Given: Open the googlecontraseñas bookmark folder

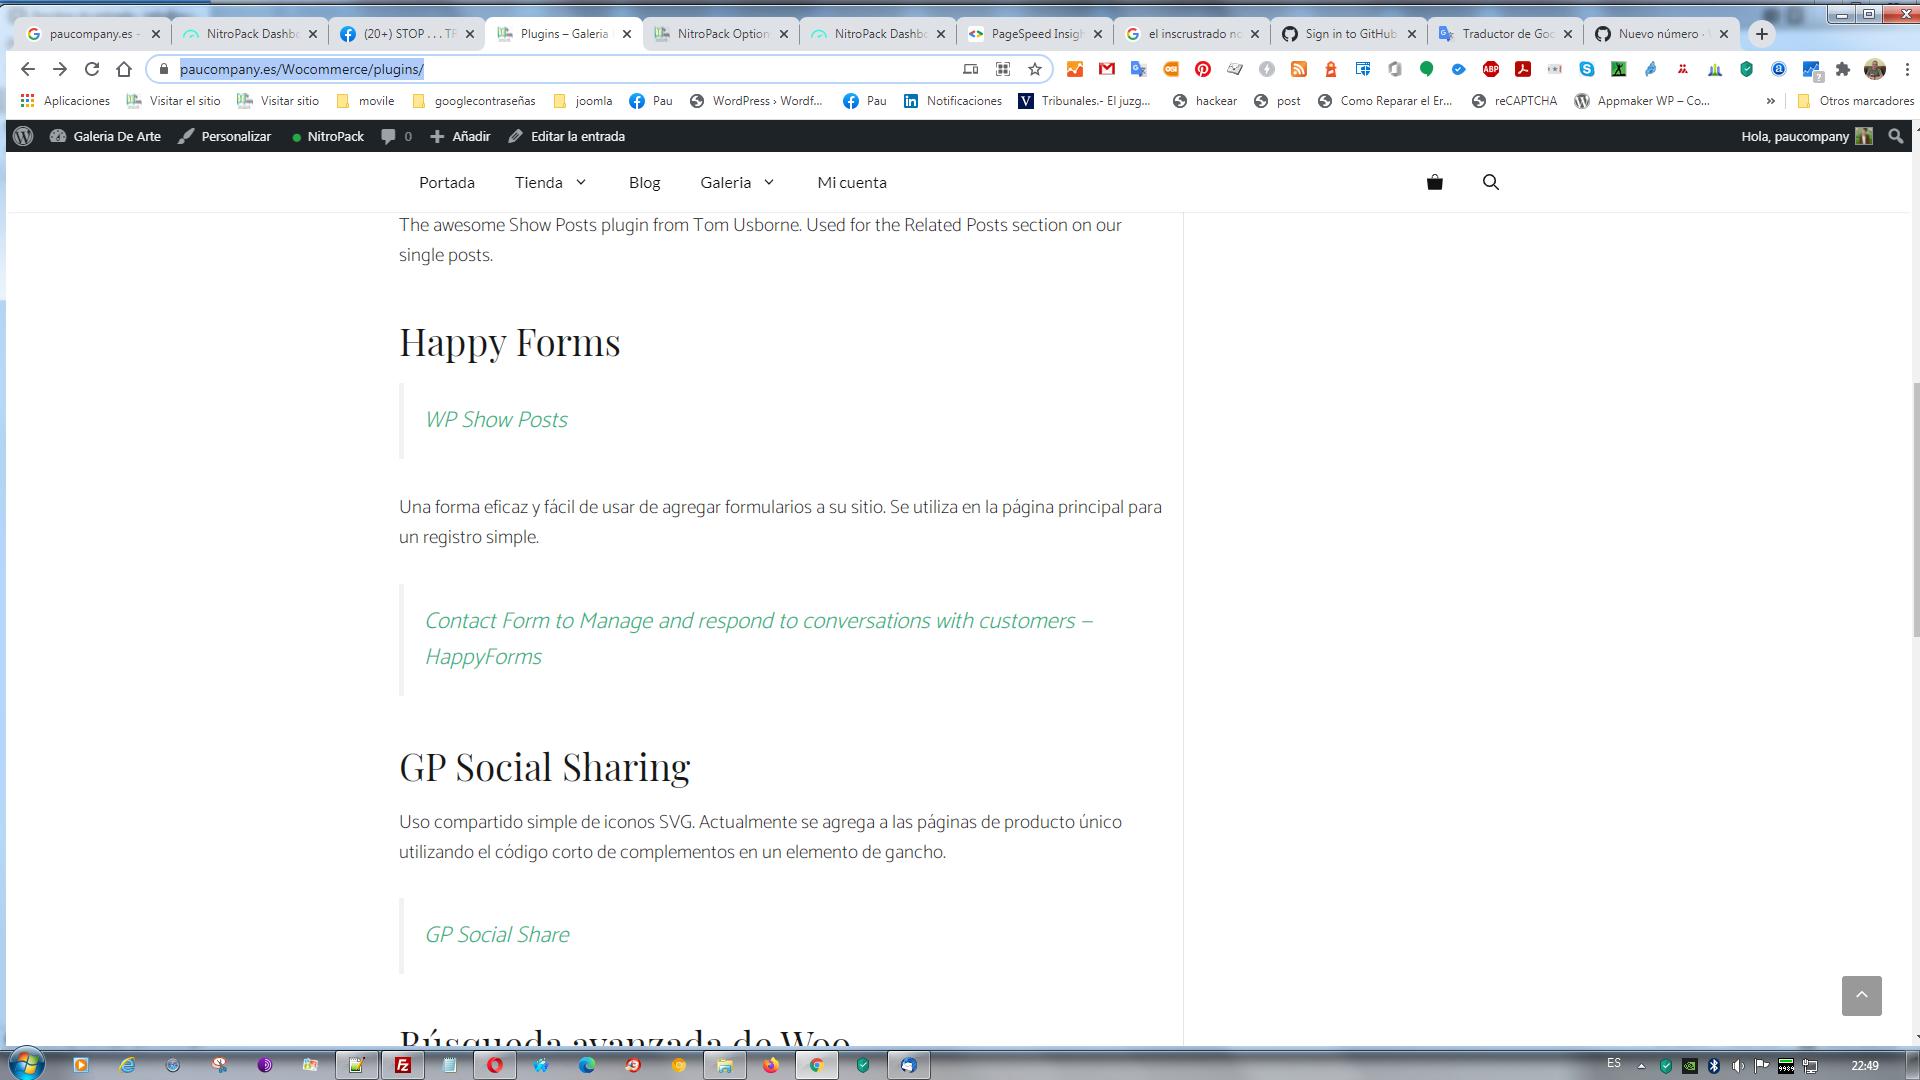Looking at the screenshot, I should click(x=474, y=101).
